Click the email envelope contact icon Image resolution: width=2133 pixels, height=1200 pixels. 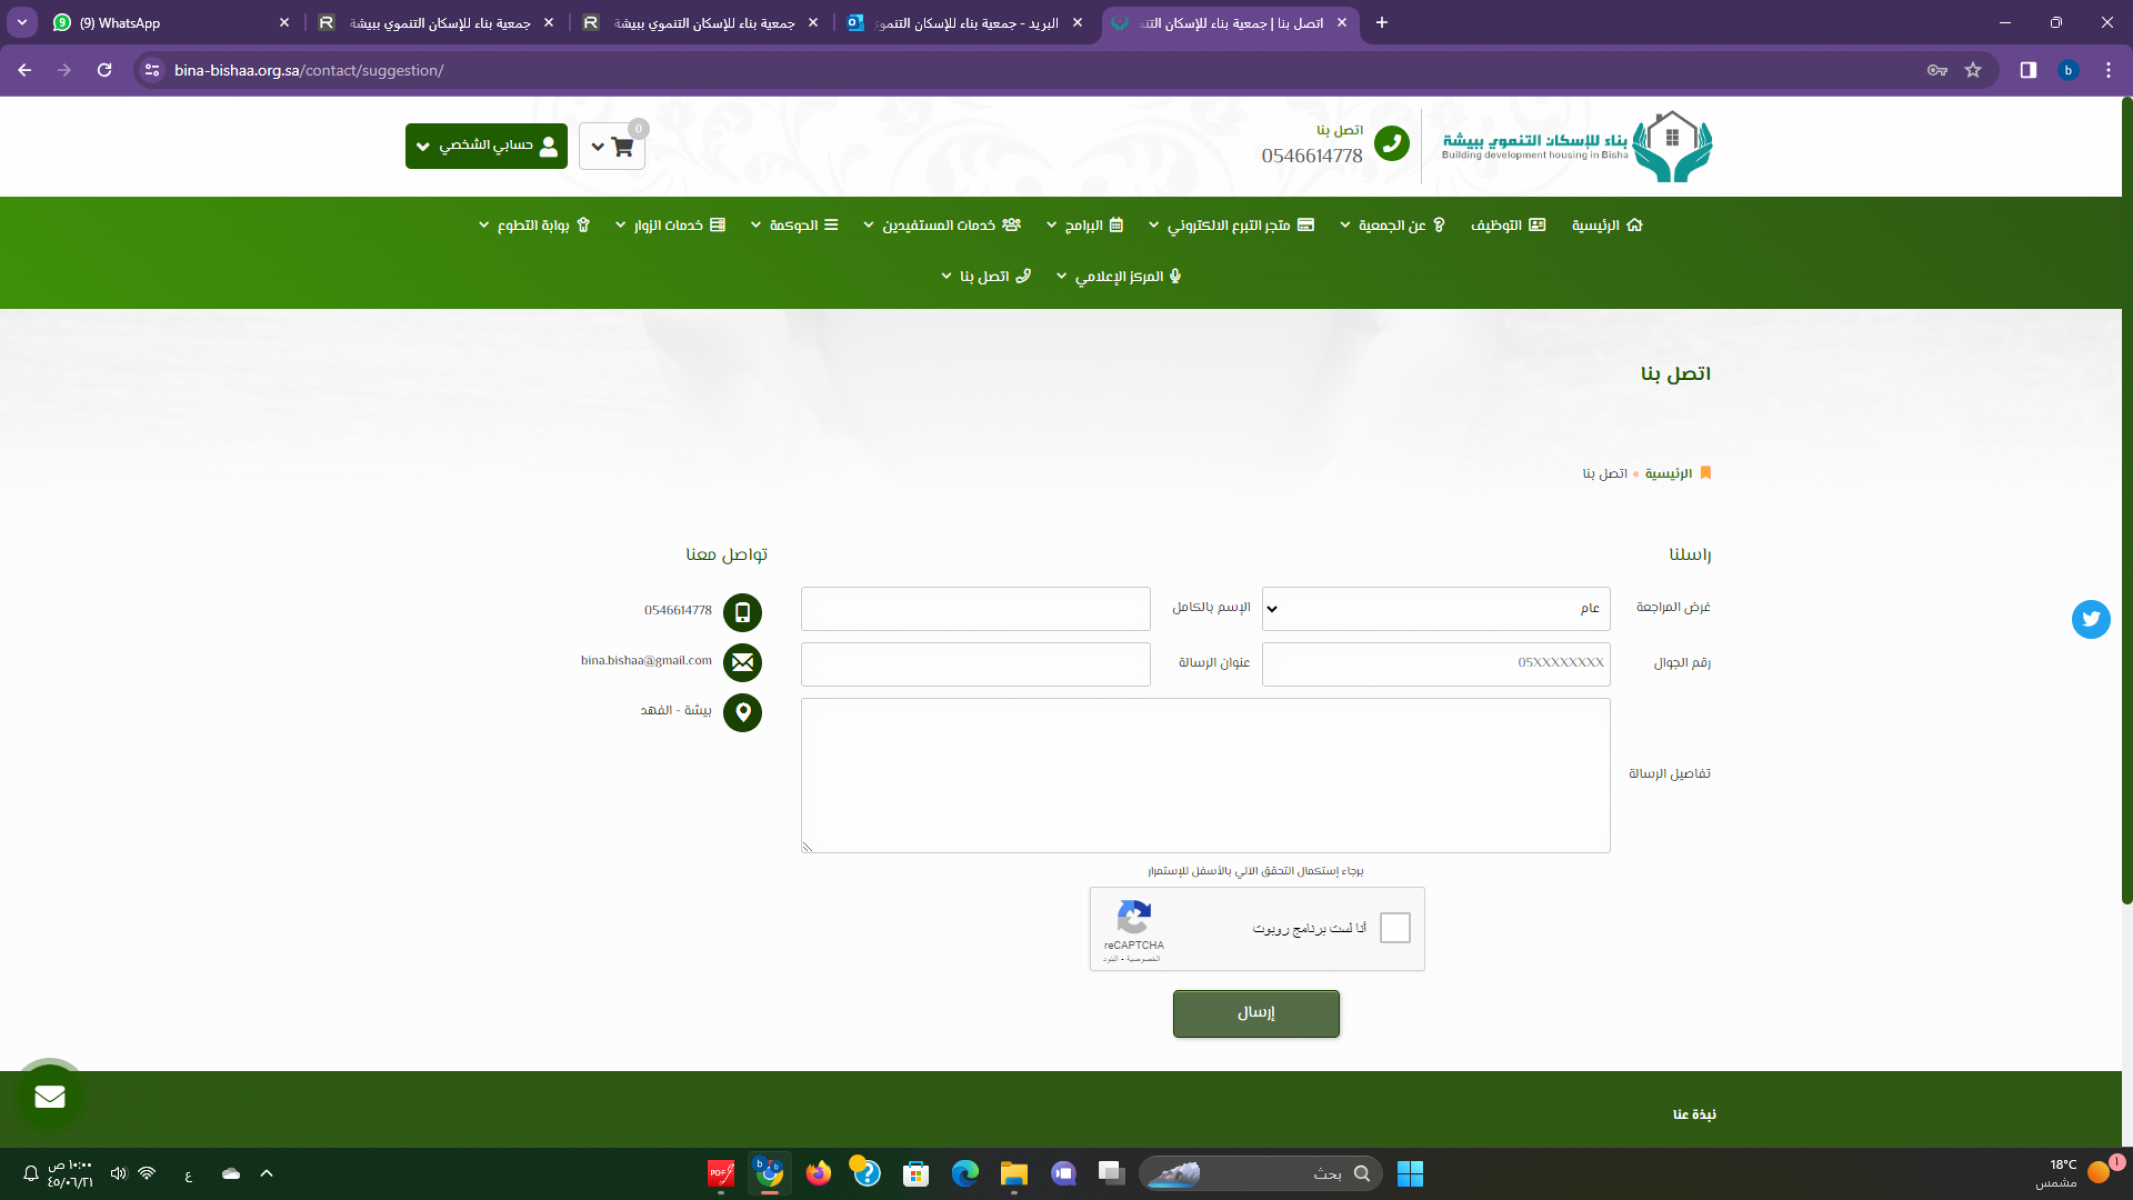(x=742, y=662)
